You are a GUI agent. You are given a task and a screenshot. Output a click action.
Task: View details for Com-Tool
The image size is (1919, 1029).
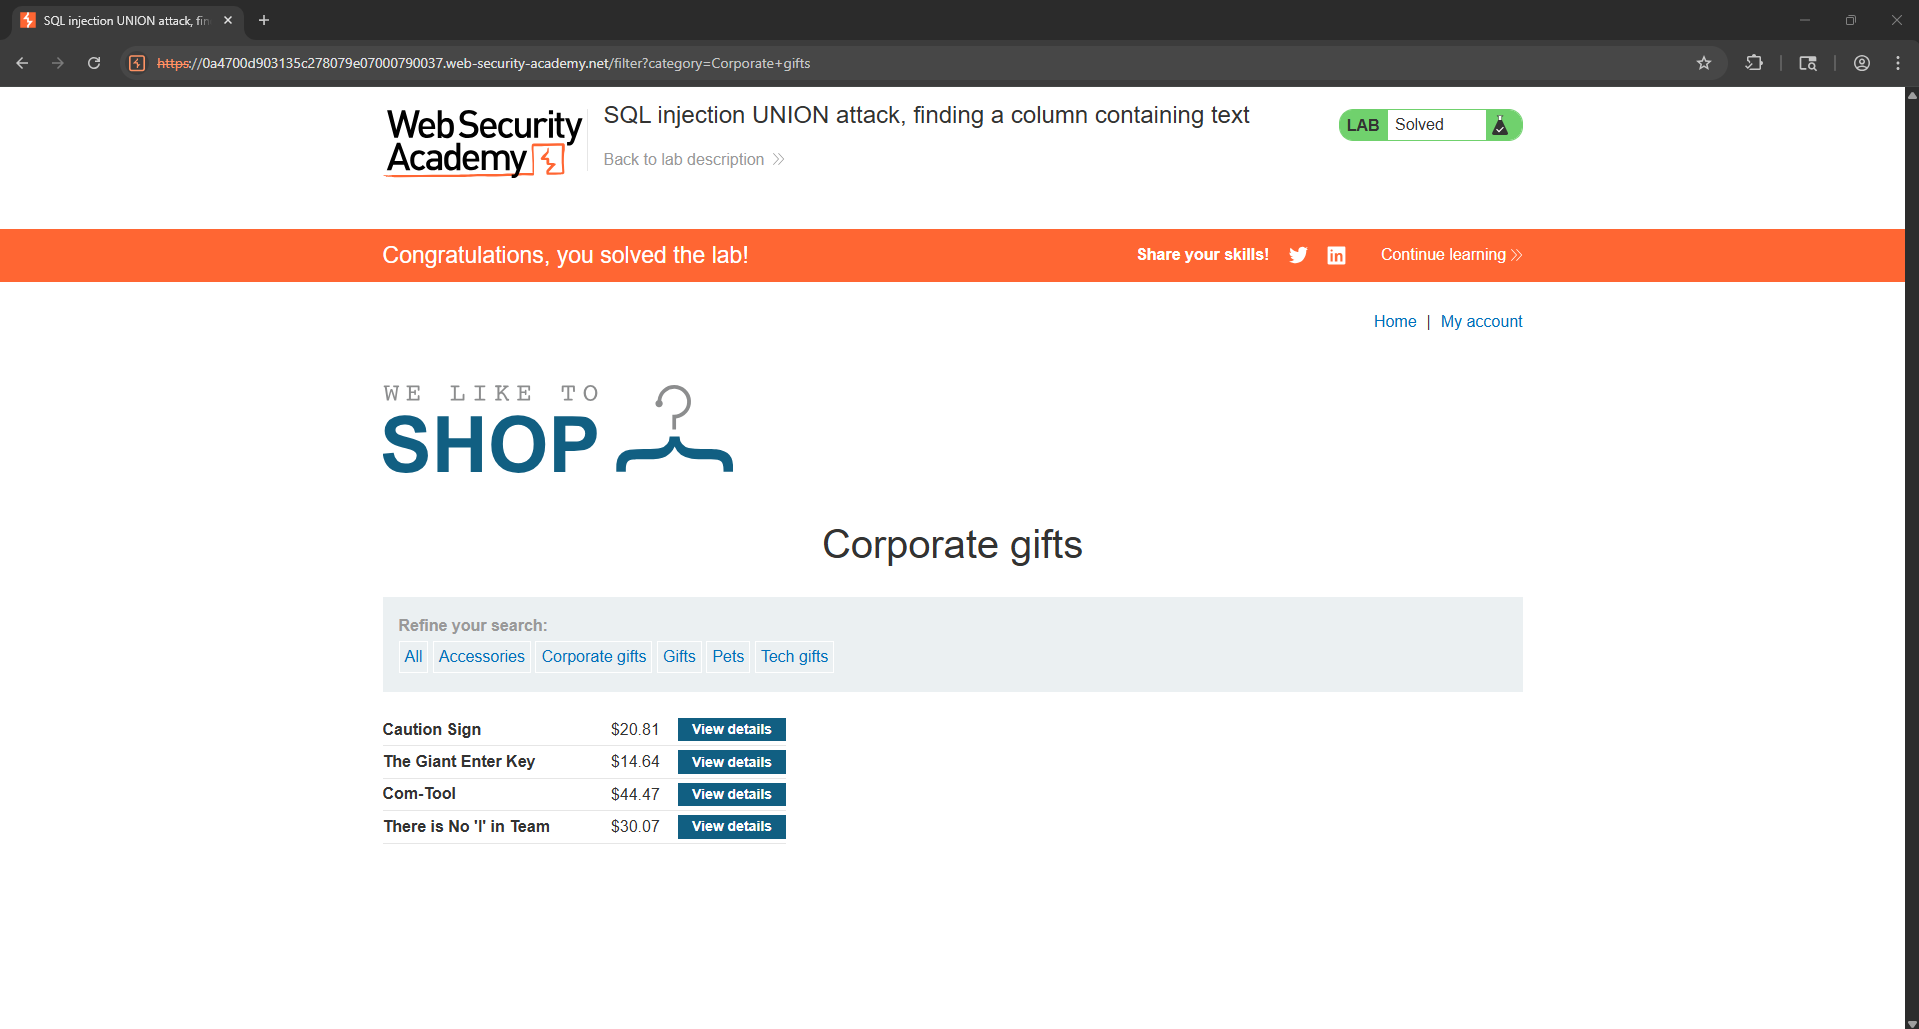coord(731,794)
